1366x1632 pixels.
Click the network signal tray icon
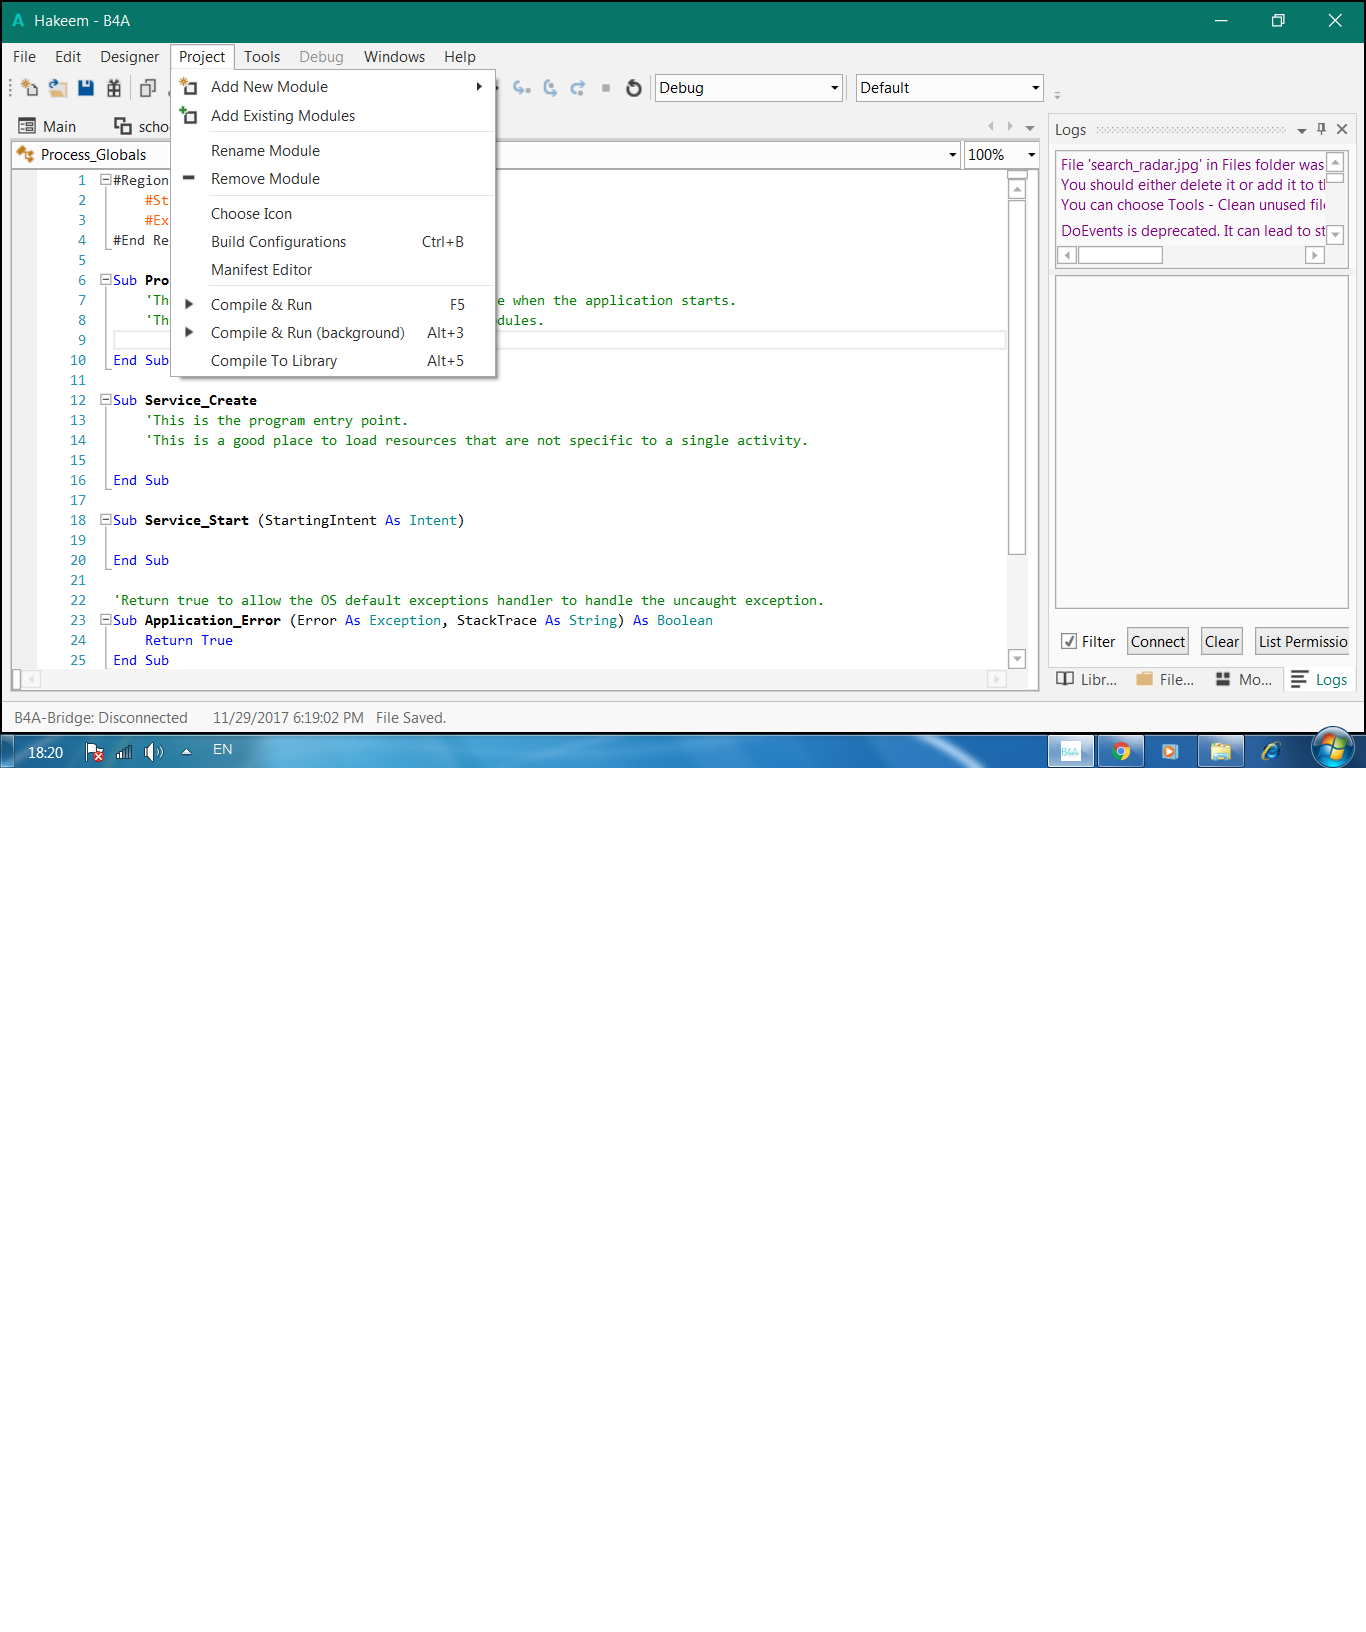[124, 752]
